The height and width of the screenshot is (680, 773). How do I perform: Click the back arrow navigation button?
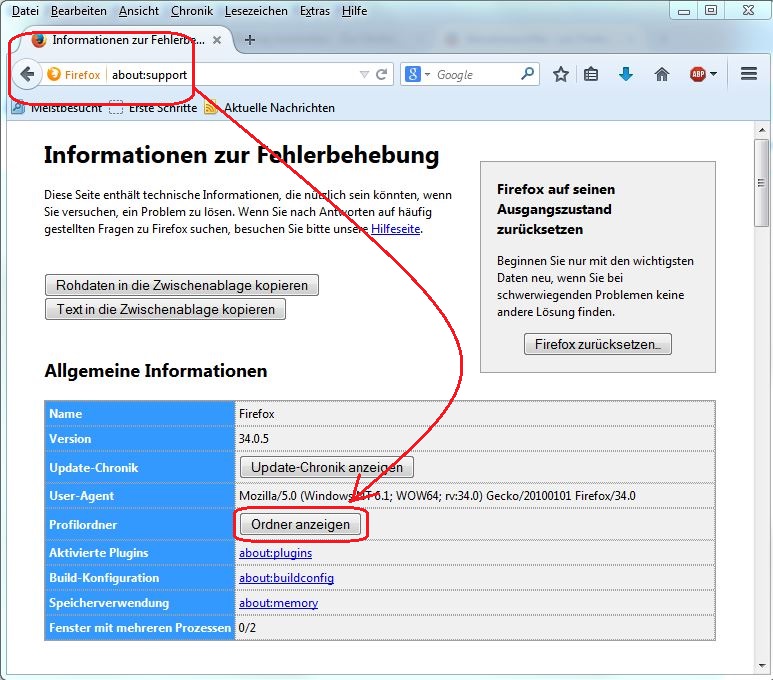pos(27,74)
